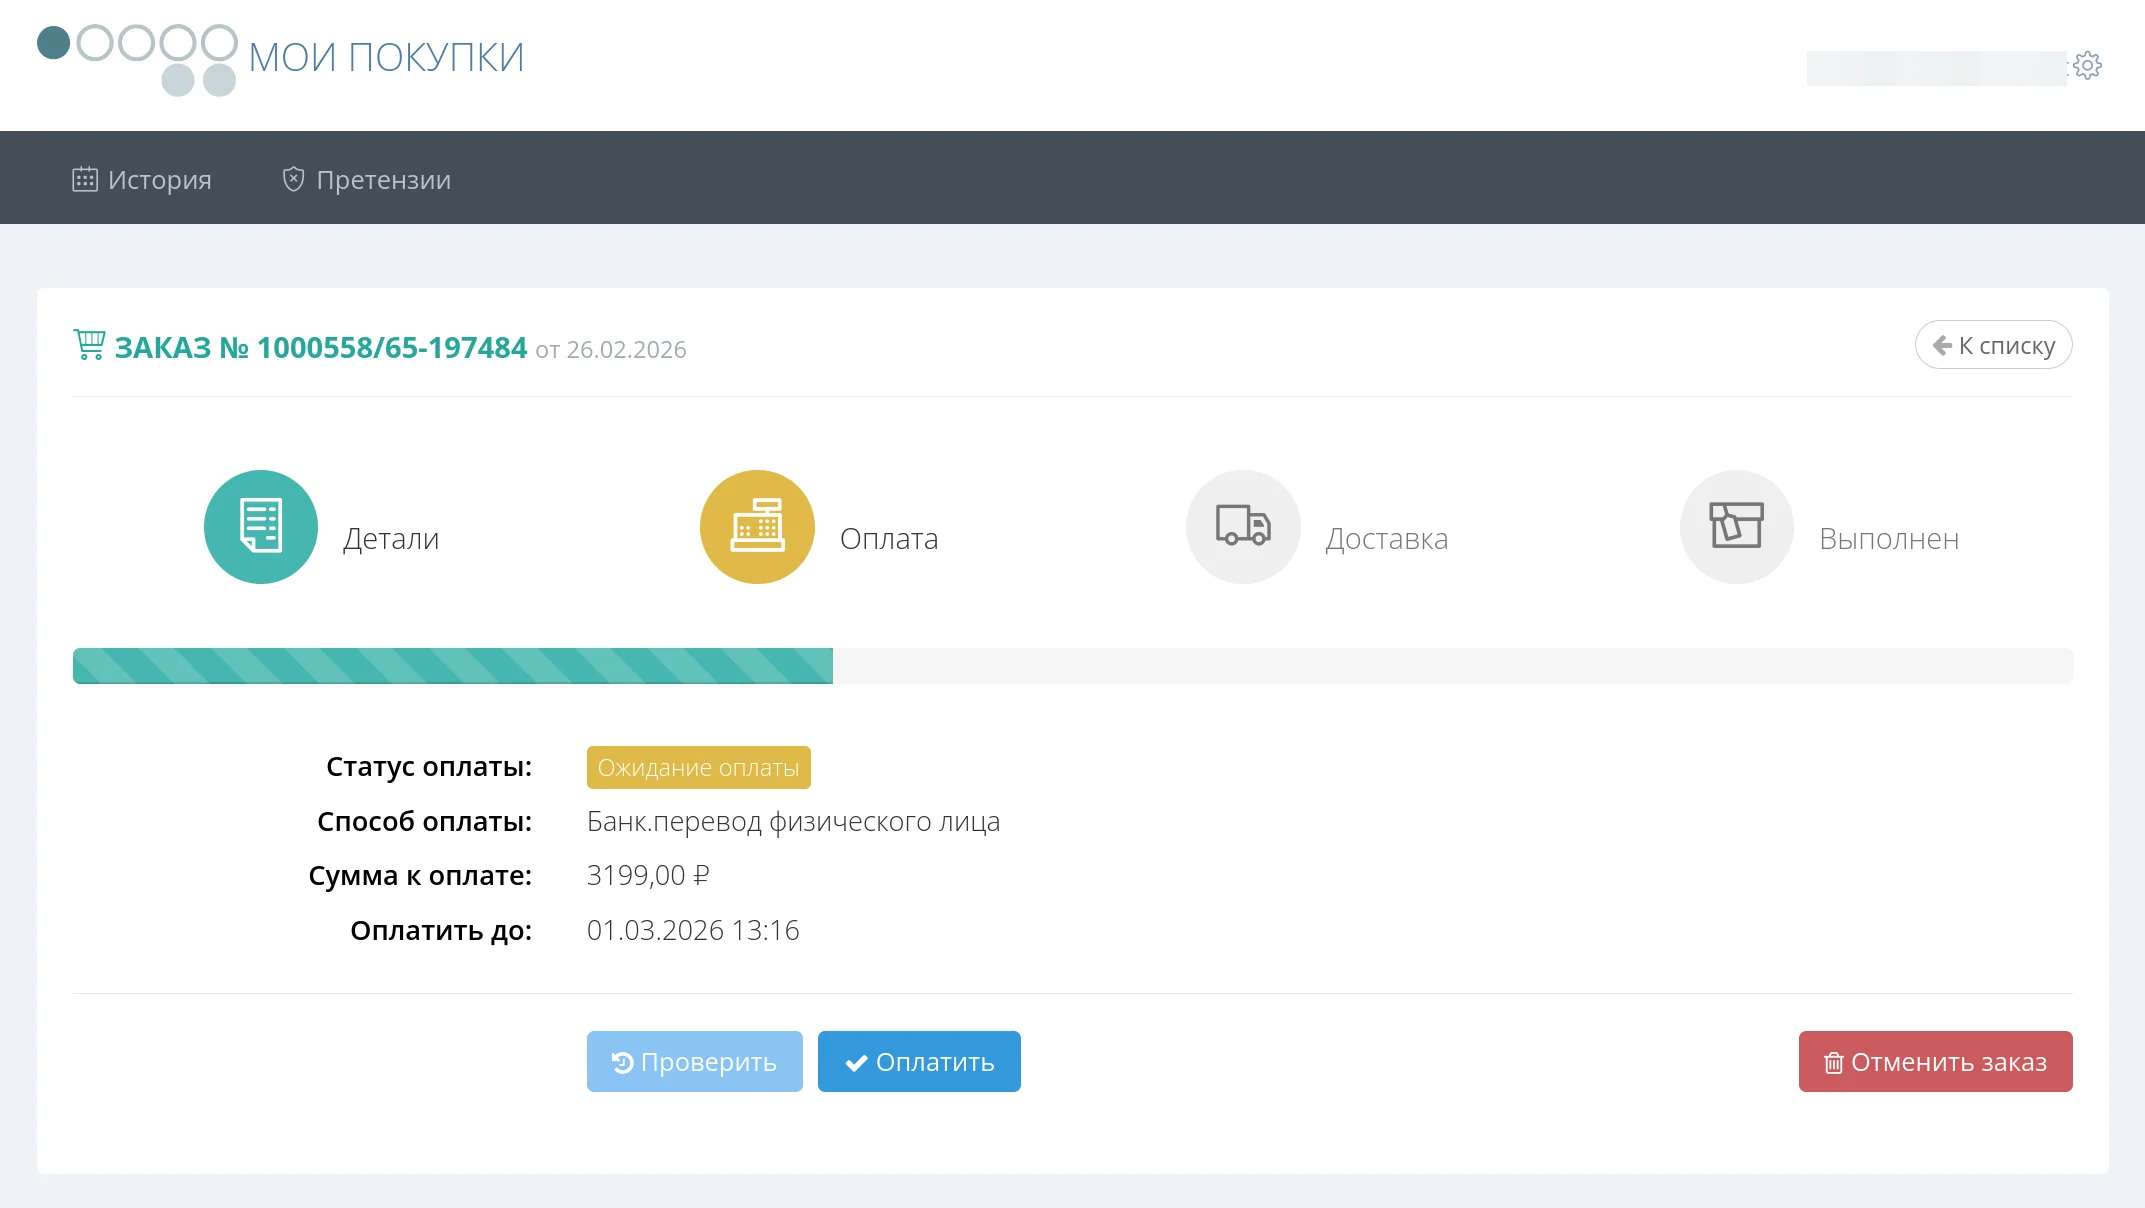The image size is (2145, 1208).
Task: Click the МОИ ПОКУПКИ header title
Action: [386, 58]
